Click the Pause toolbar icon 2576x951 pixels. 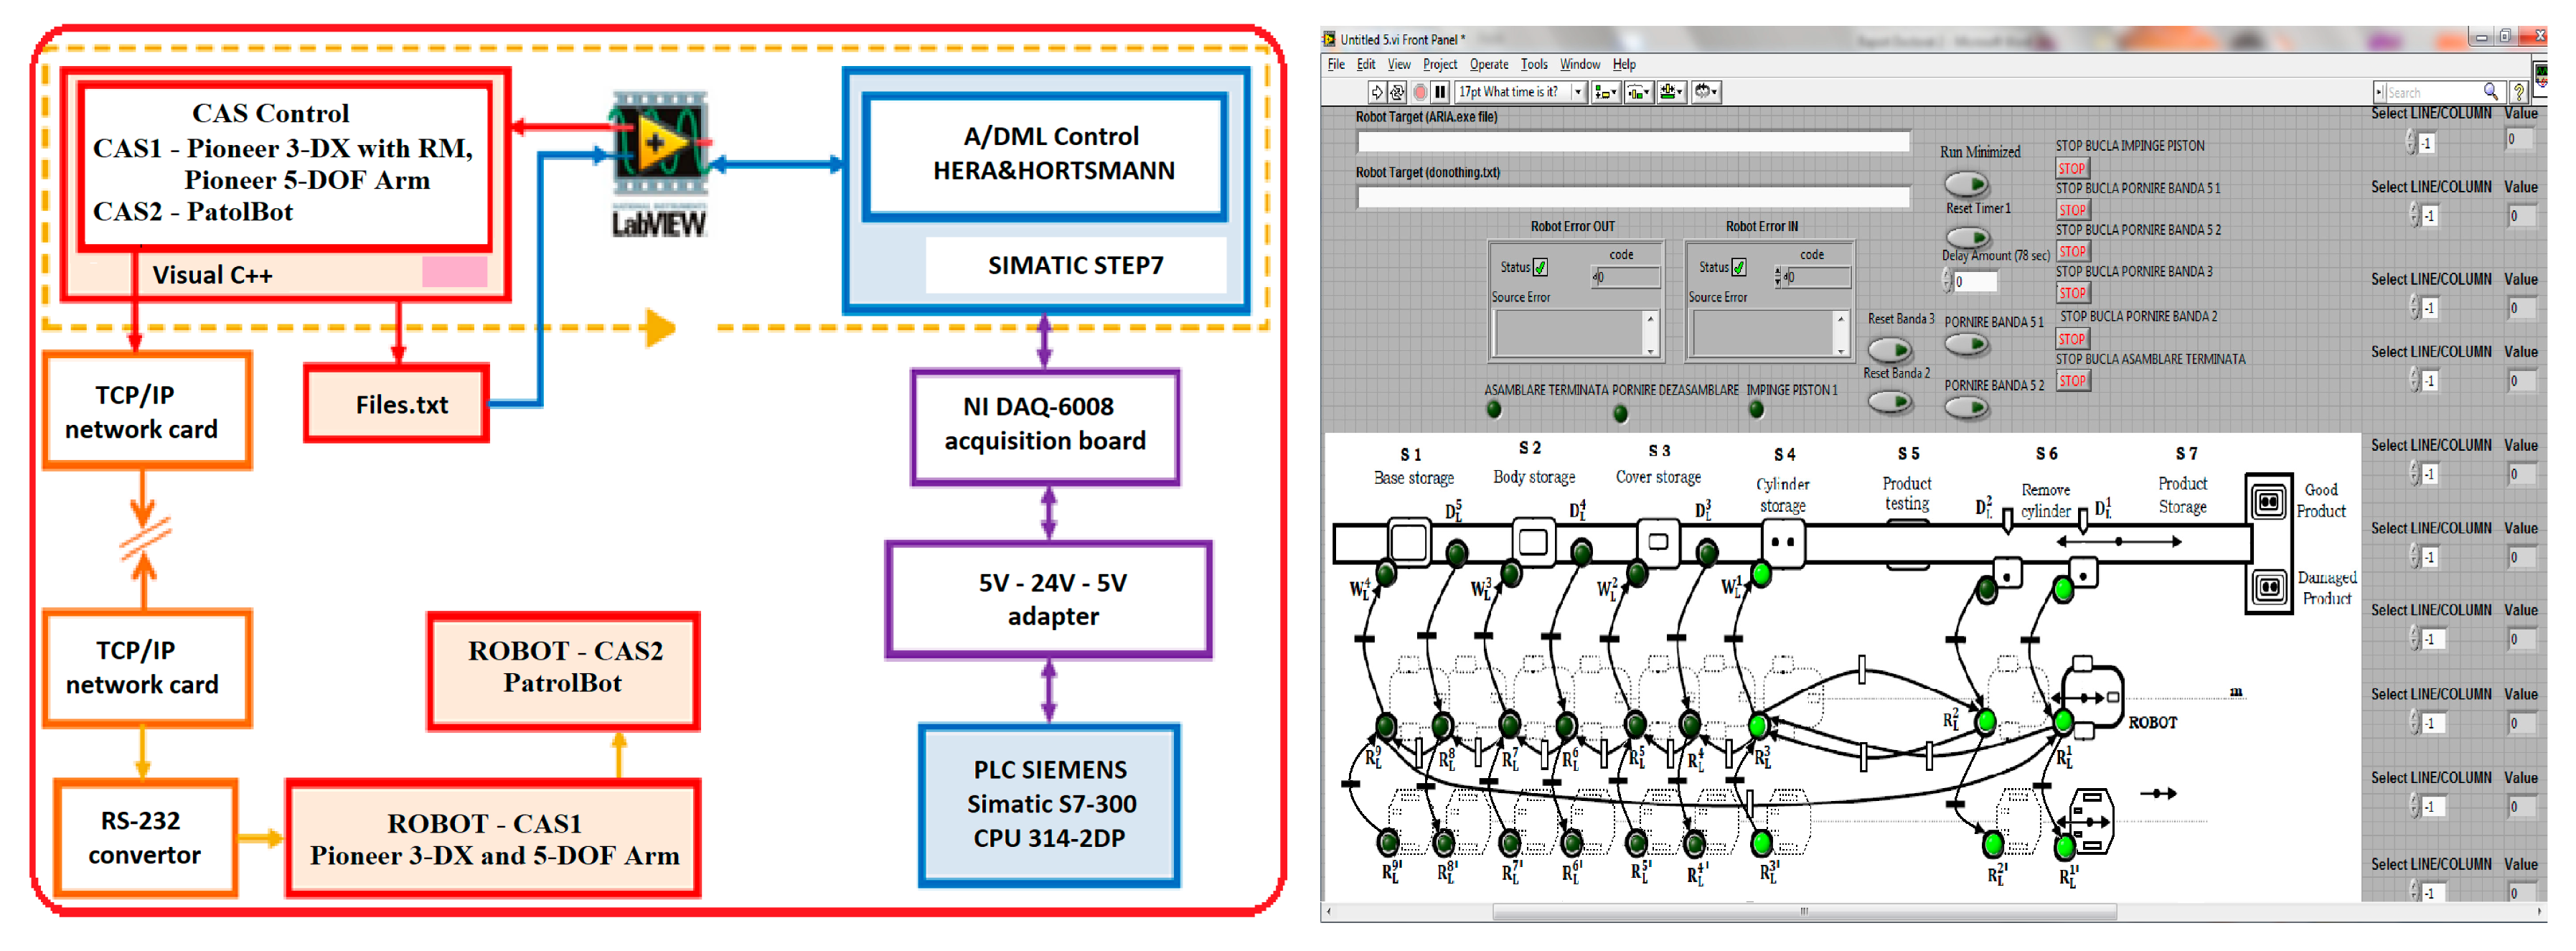pos(1439,92)
